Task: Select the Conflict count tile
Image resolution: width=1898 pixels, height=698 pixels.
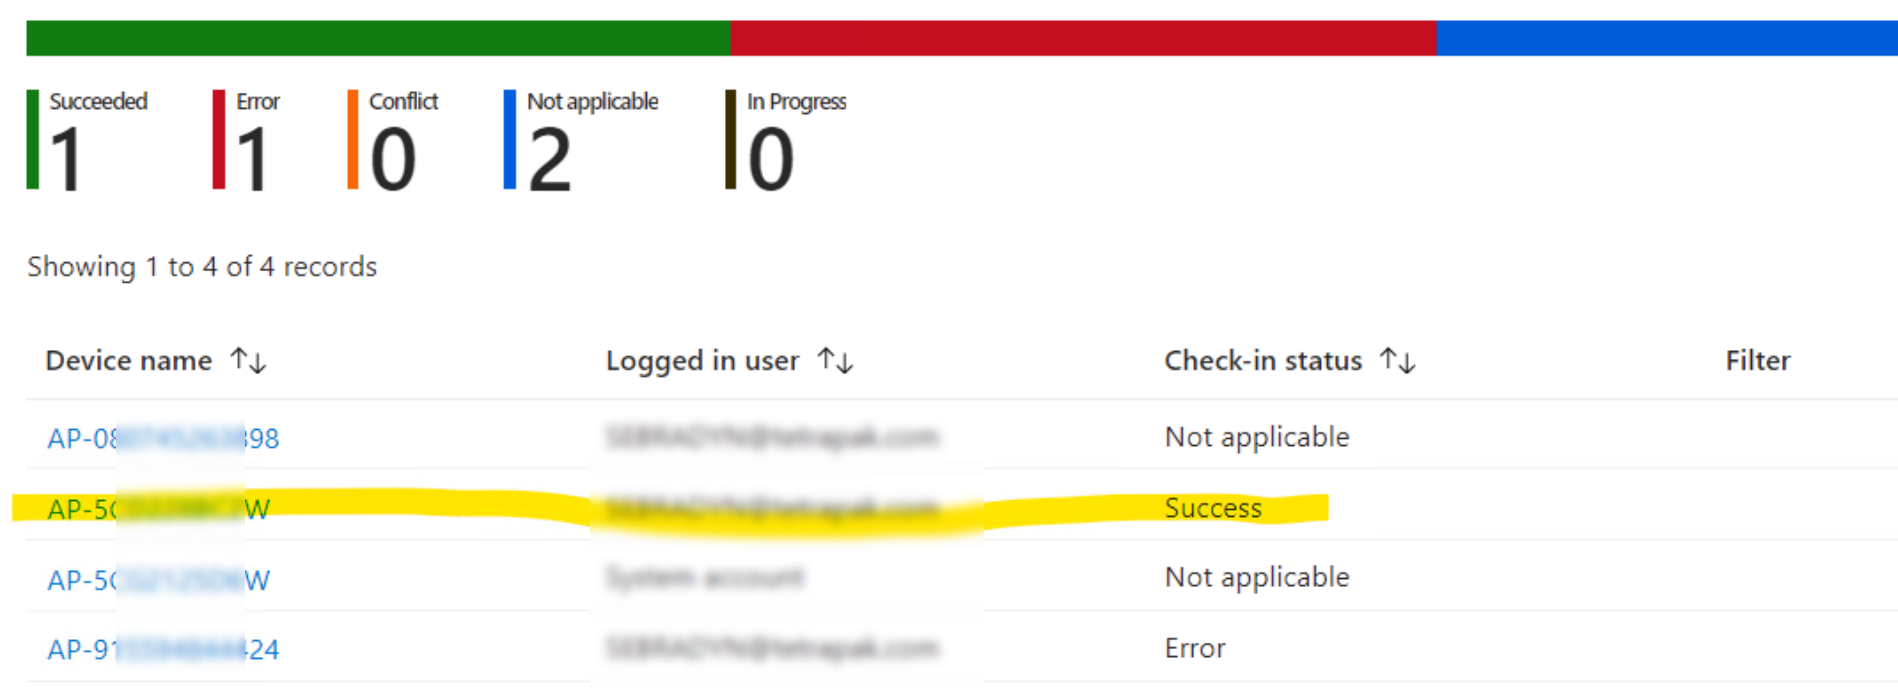Action: (393, 140)
